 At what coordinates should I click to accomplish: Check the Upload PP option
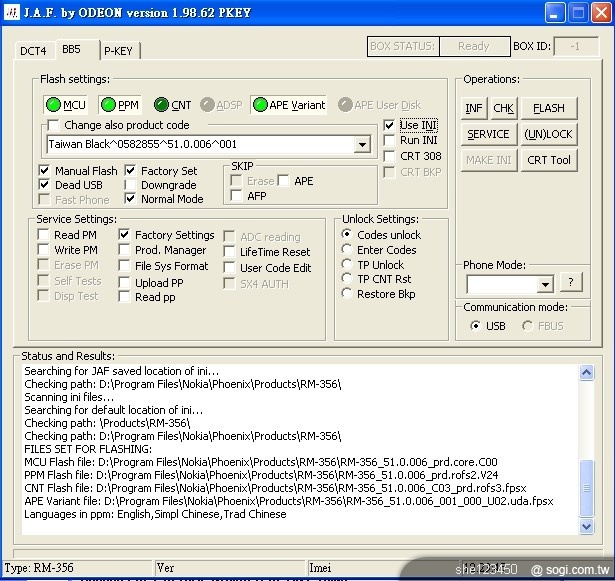124,282
